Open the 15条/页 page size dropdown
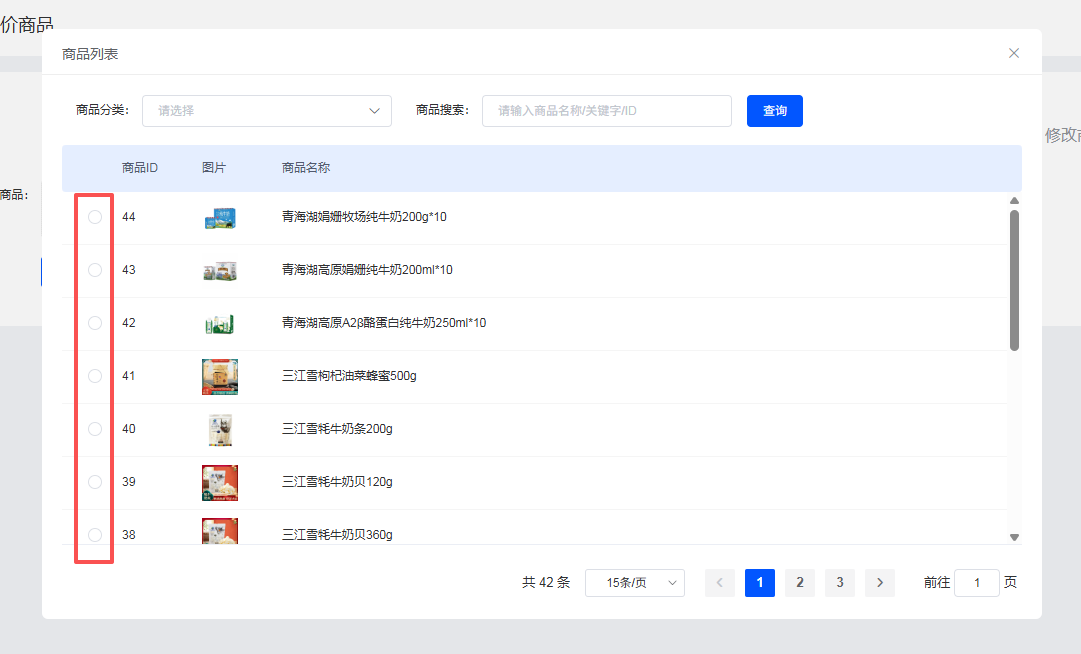The height and width of the screenshot is (654, 1081). 634,583
